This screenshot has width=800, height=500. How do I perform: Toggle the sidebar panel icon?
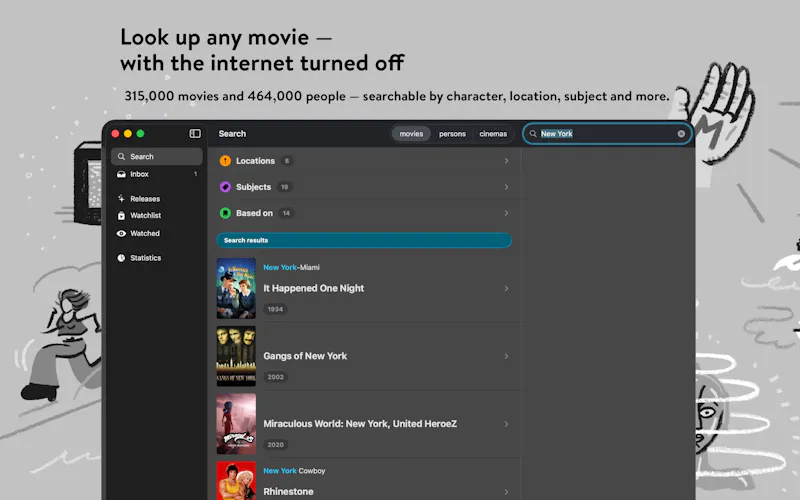pyautogui.click(x=195, y=134)
